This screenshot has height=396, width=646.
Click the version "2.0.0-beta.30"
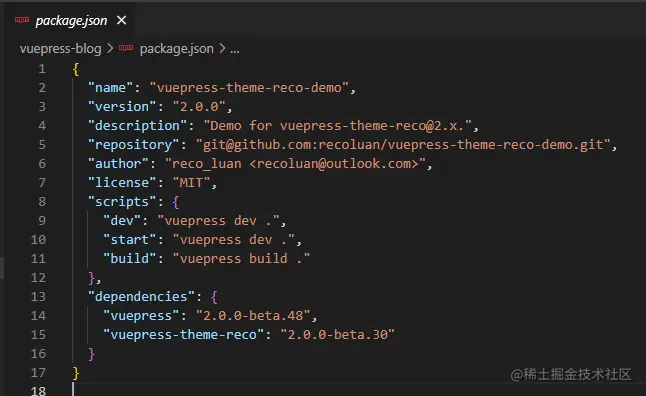pyautogui.click(x=337, y=334)
